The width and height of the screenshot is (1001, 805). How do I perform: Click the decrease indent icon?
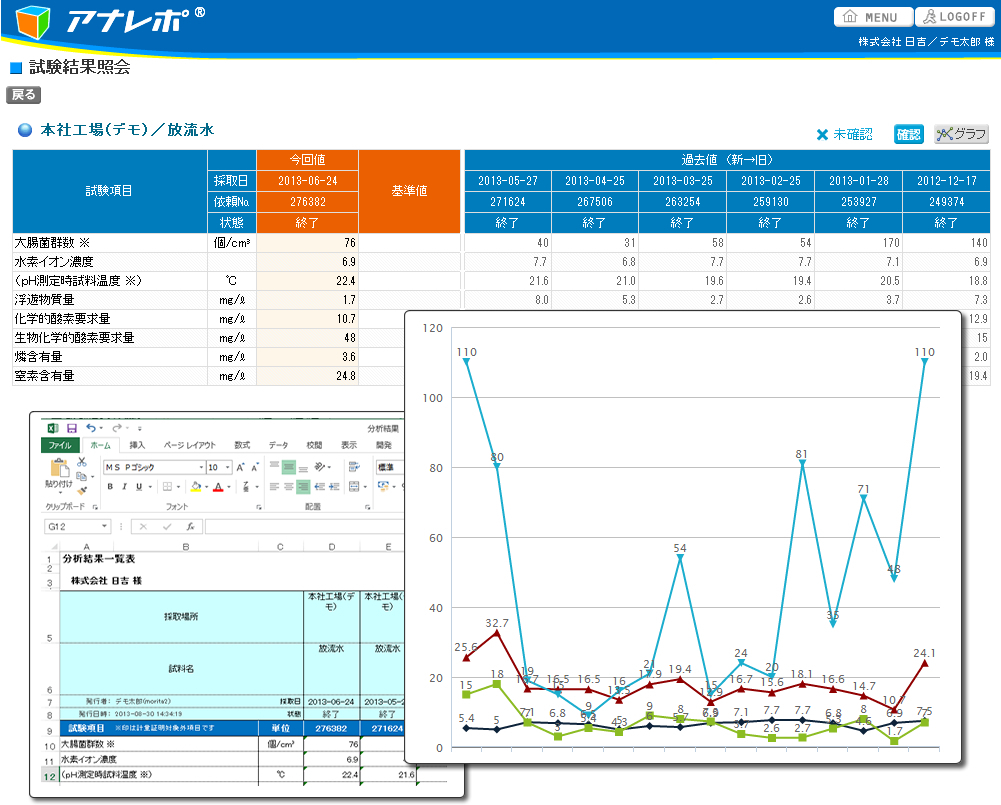click(x=319, y=486)
